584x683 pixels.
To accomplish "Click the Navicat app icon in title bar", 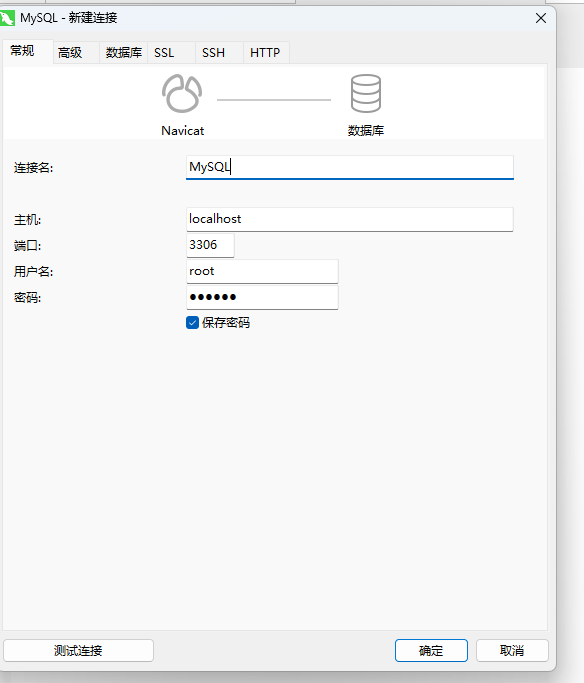I will 7,18.
